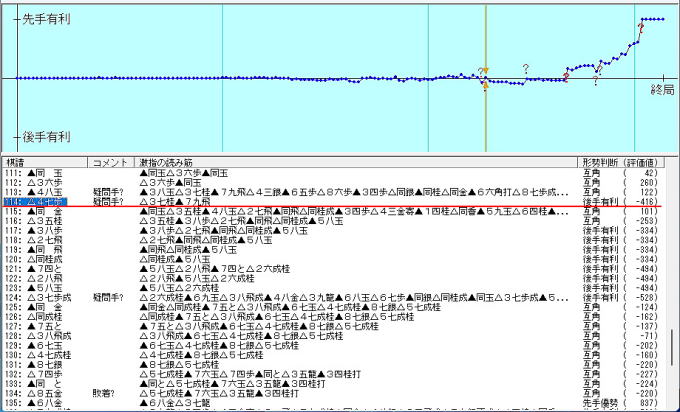Viewport: 680px width, 412px height.
Task: Click the 終局 end-of-game tick on graph
Action: [662, 90]
